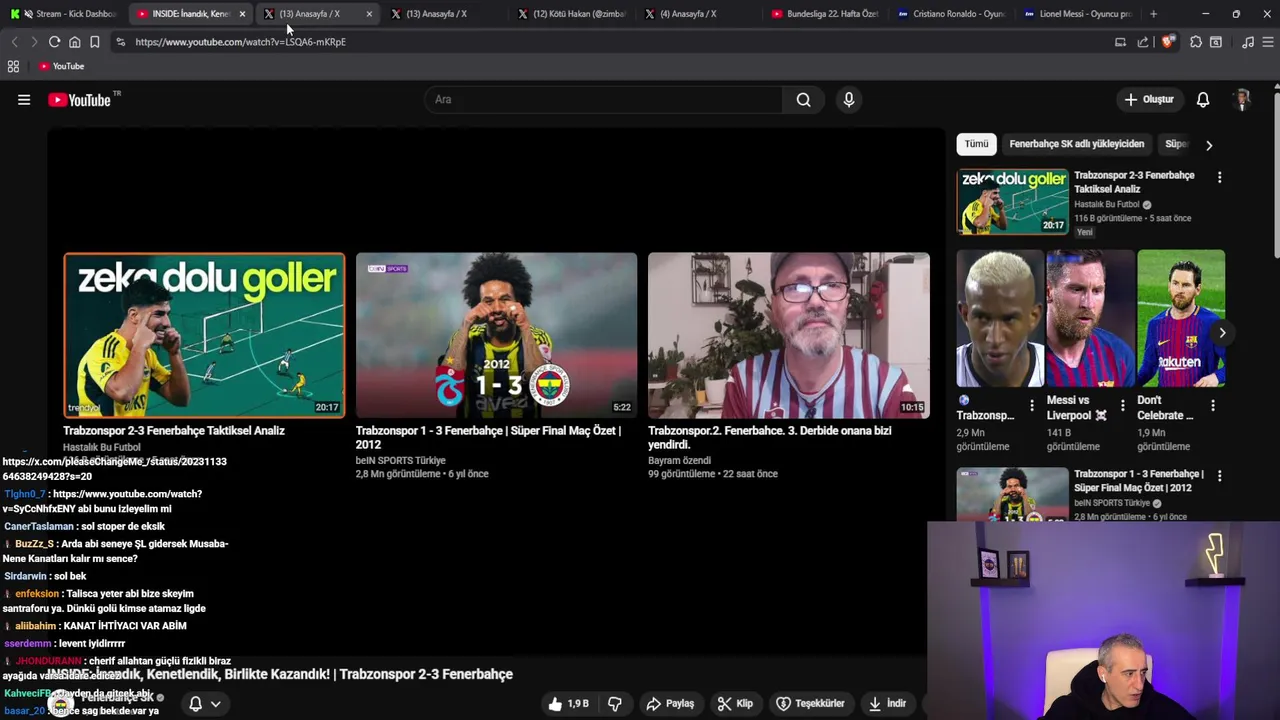Image resolution: width=1280 pixels, height=720 pixels.
Task: Open end-screen title Trabzonspor.2. Fenerbahce. 3. Derbide
Action: pos(770,437)
